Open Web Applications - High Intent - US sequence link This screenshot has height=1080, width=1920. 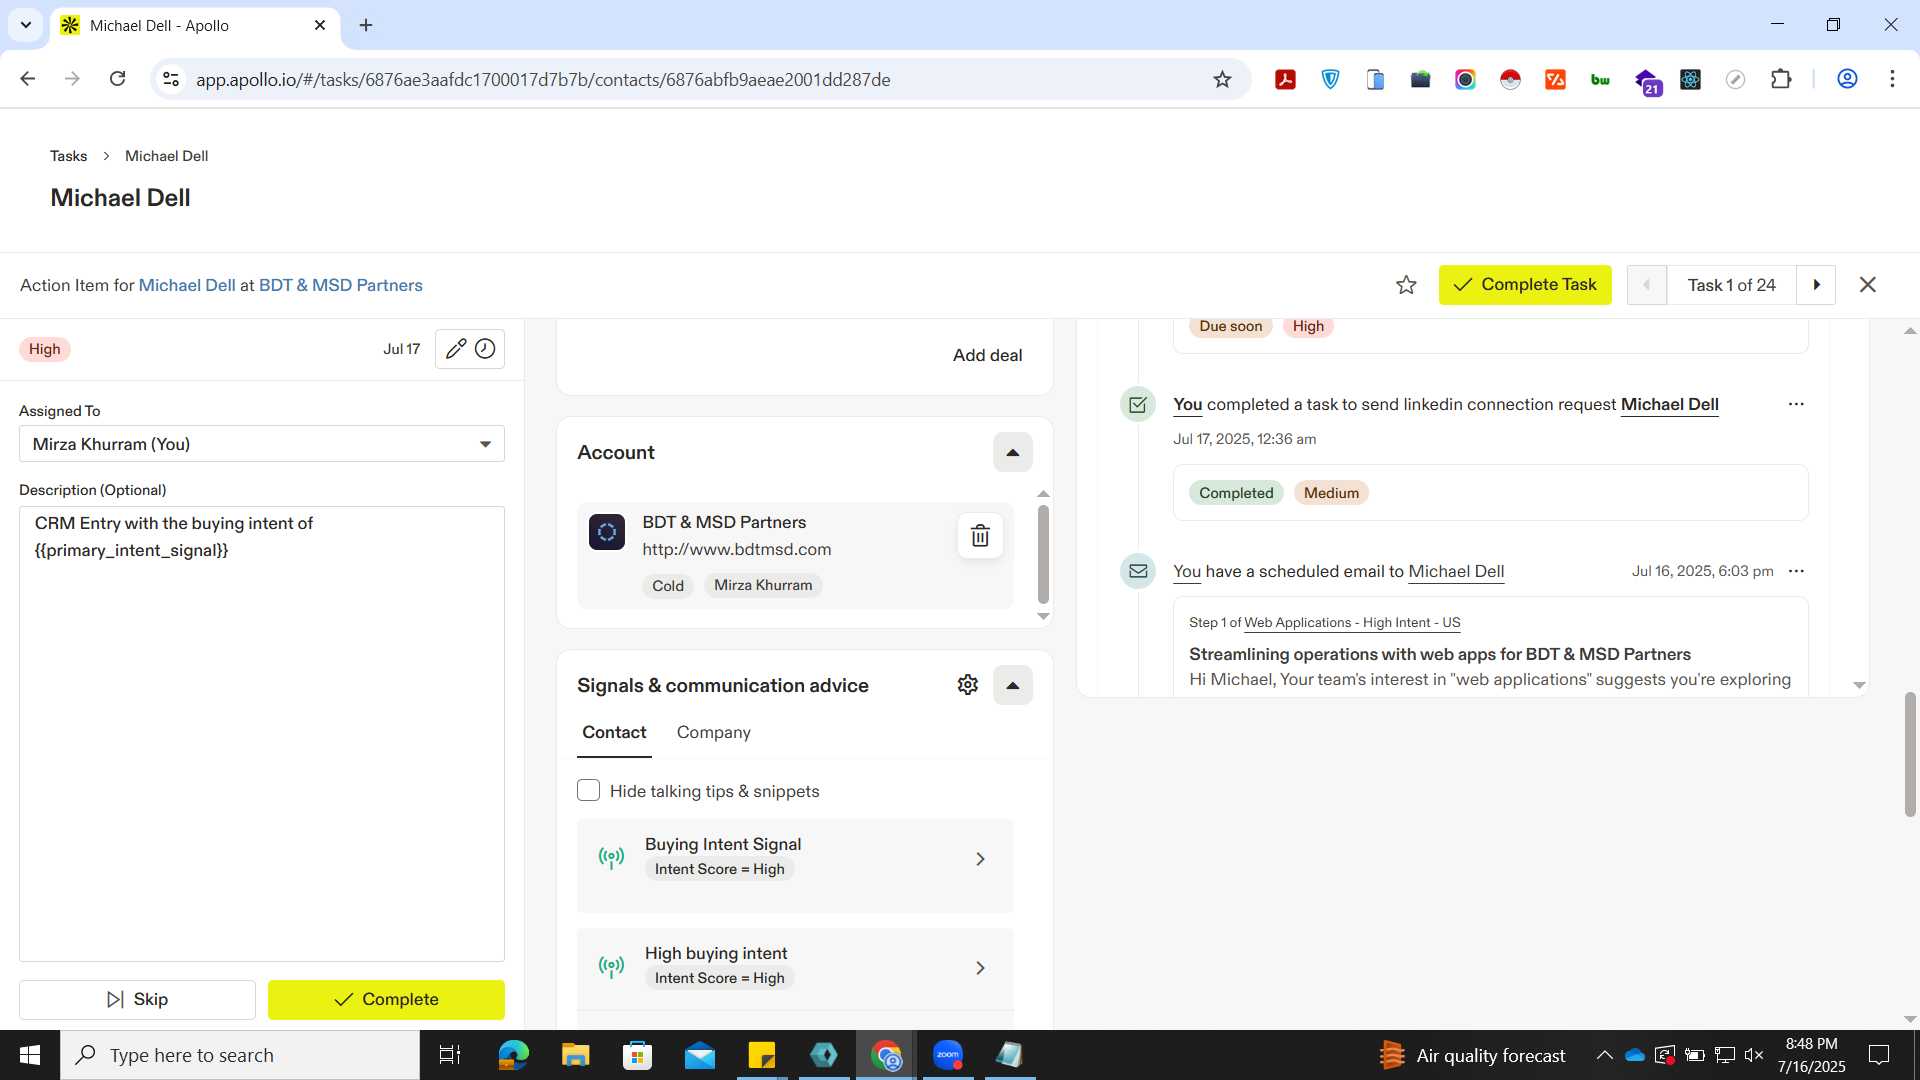(1352, 622)
